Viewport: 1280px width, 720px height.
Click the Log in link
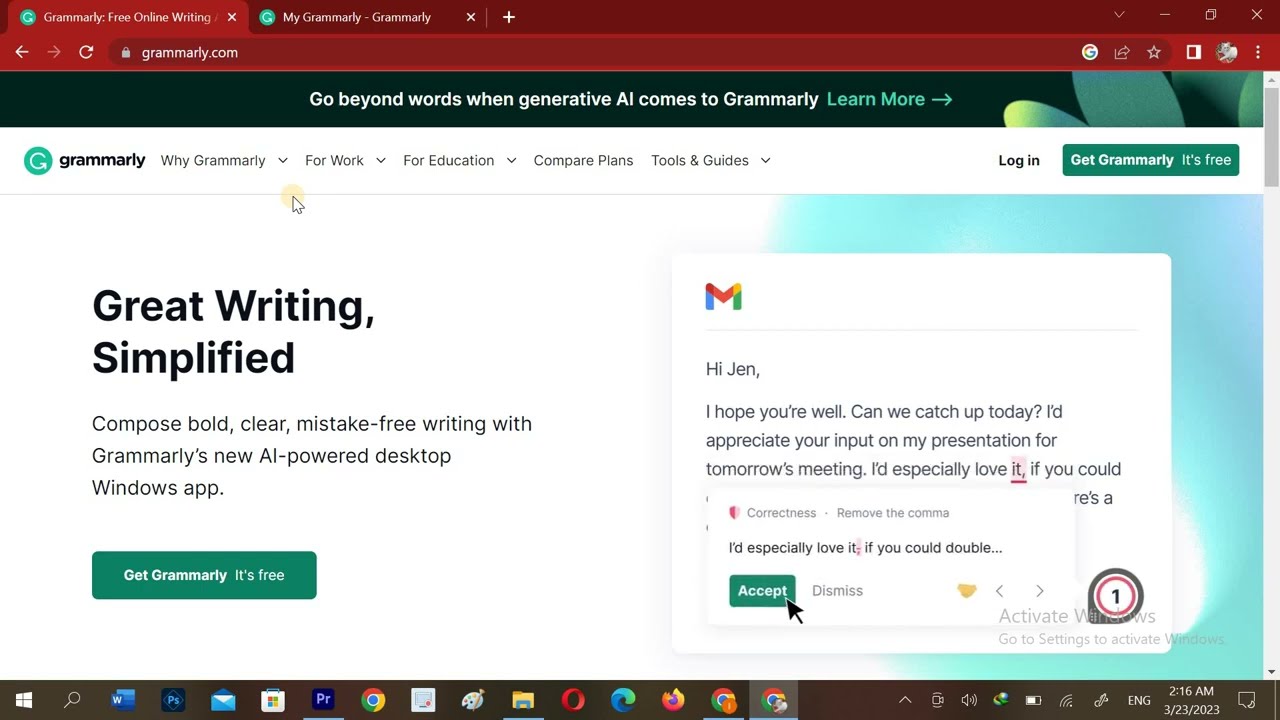tap(1019, 160)
